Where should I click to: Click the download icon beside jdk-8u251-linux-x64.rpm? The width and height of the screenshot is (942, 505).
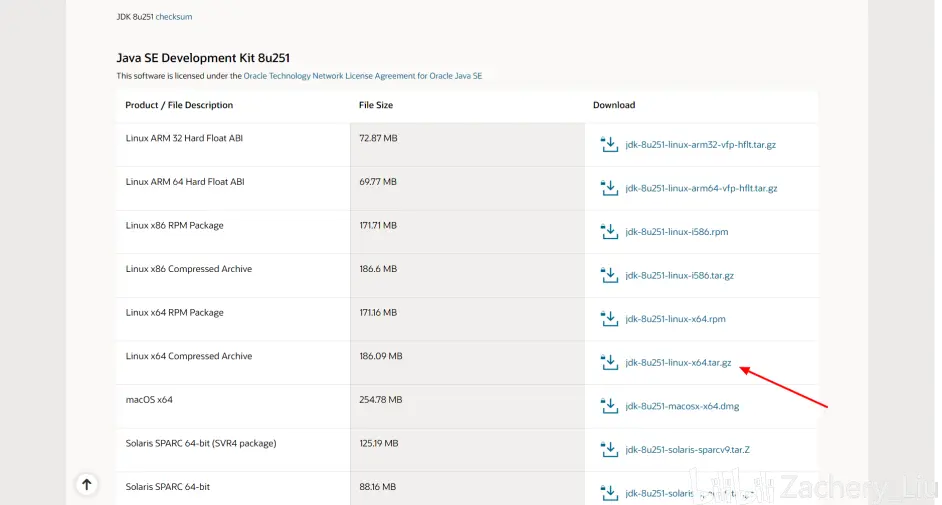[609, 318]
